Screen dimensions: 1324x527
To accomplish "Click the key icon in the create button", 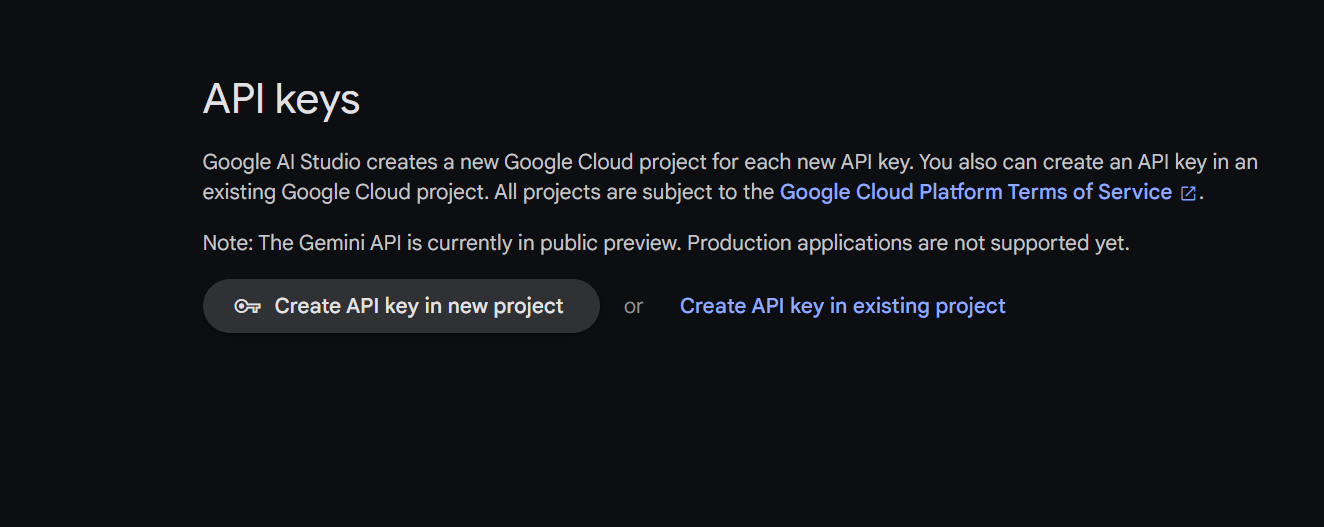I will [x=248, y=306].
